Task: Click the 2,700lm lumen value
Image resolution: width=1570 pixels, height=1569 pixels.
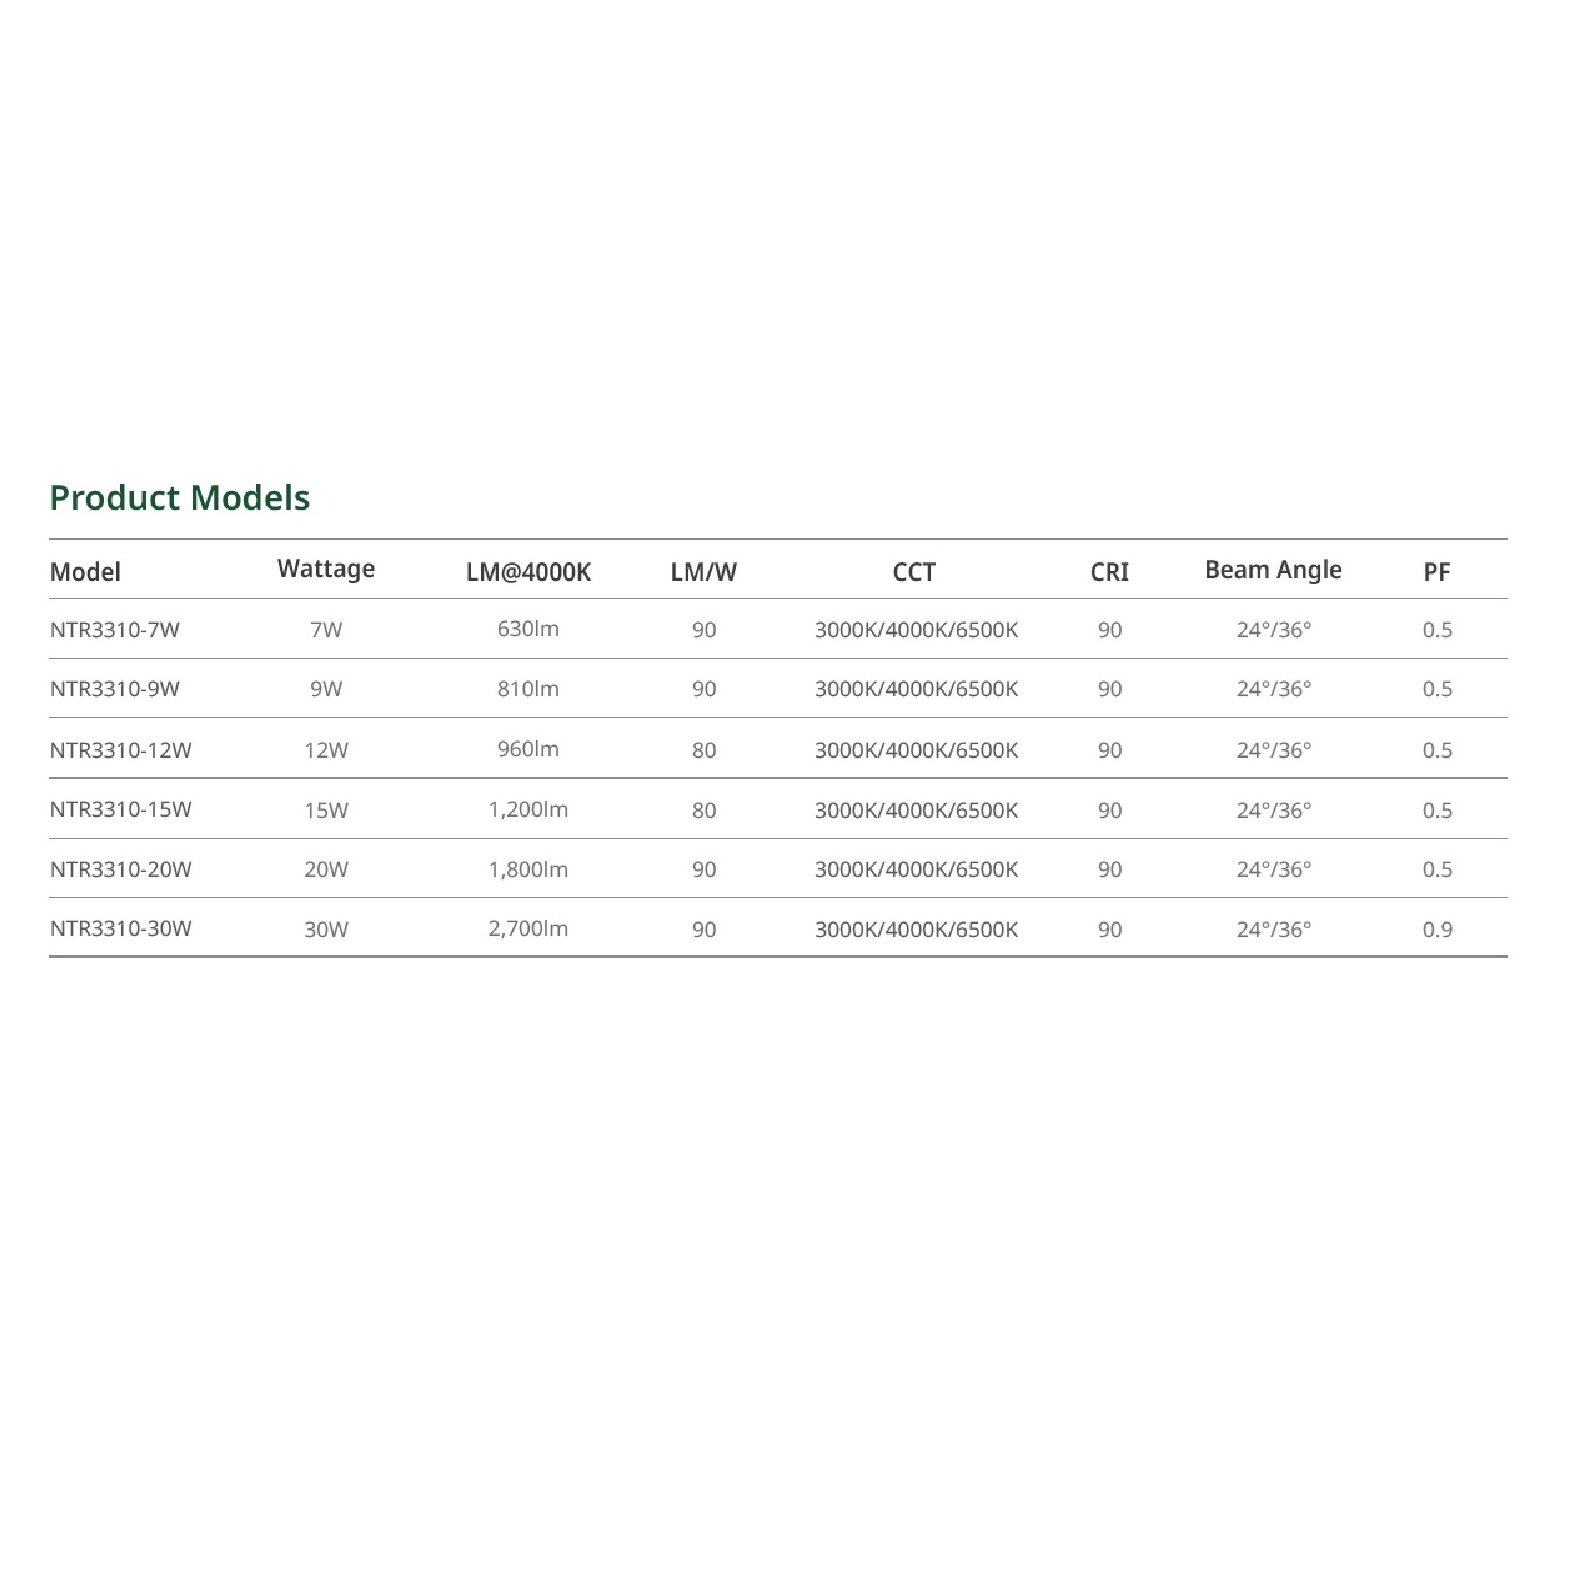Action: 528,929
